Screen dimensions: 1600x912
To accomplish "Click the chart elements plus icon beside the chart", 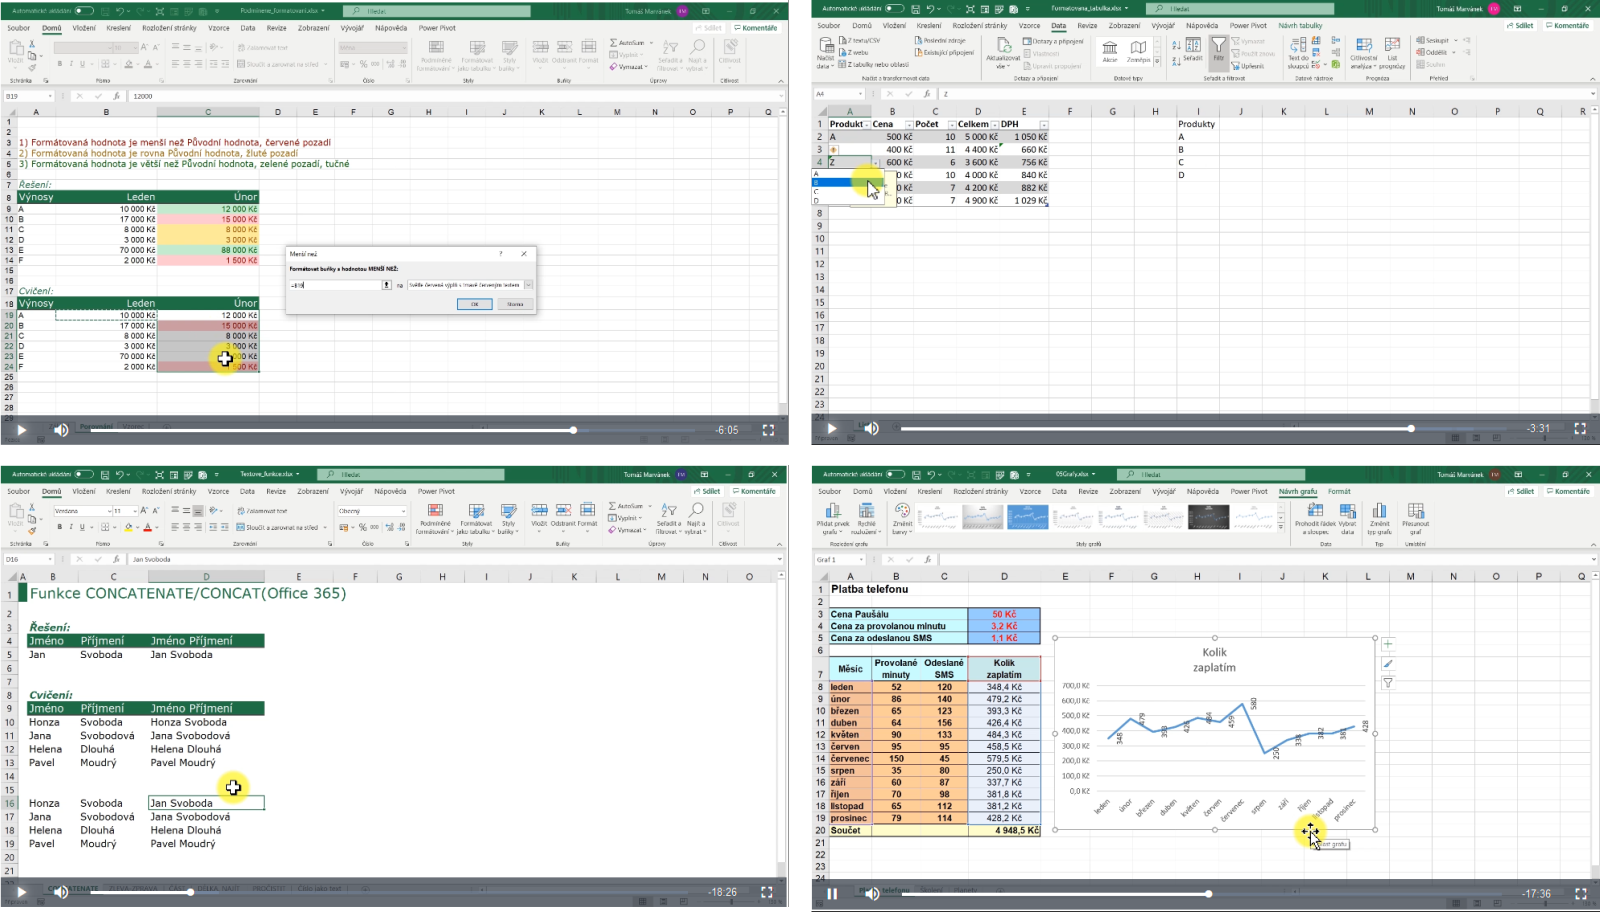I will coord(1388,644).
